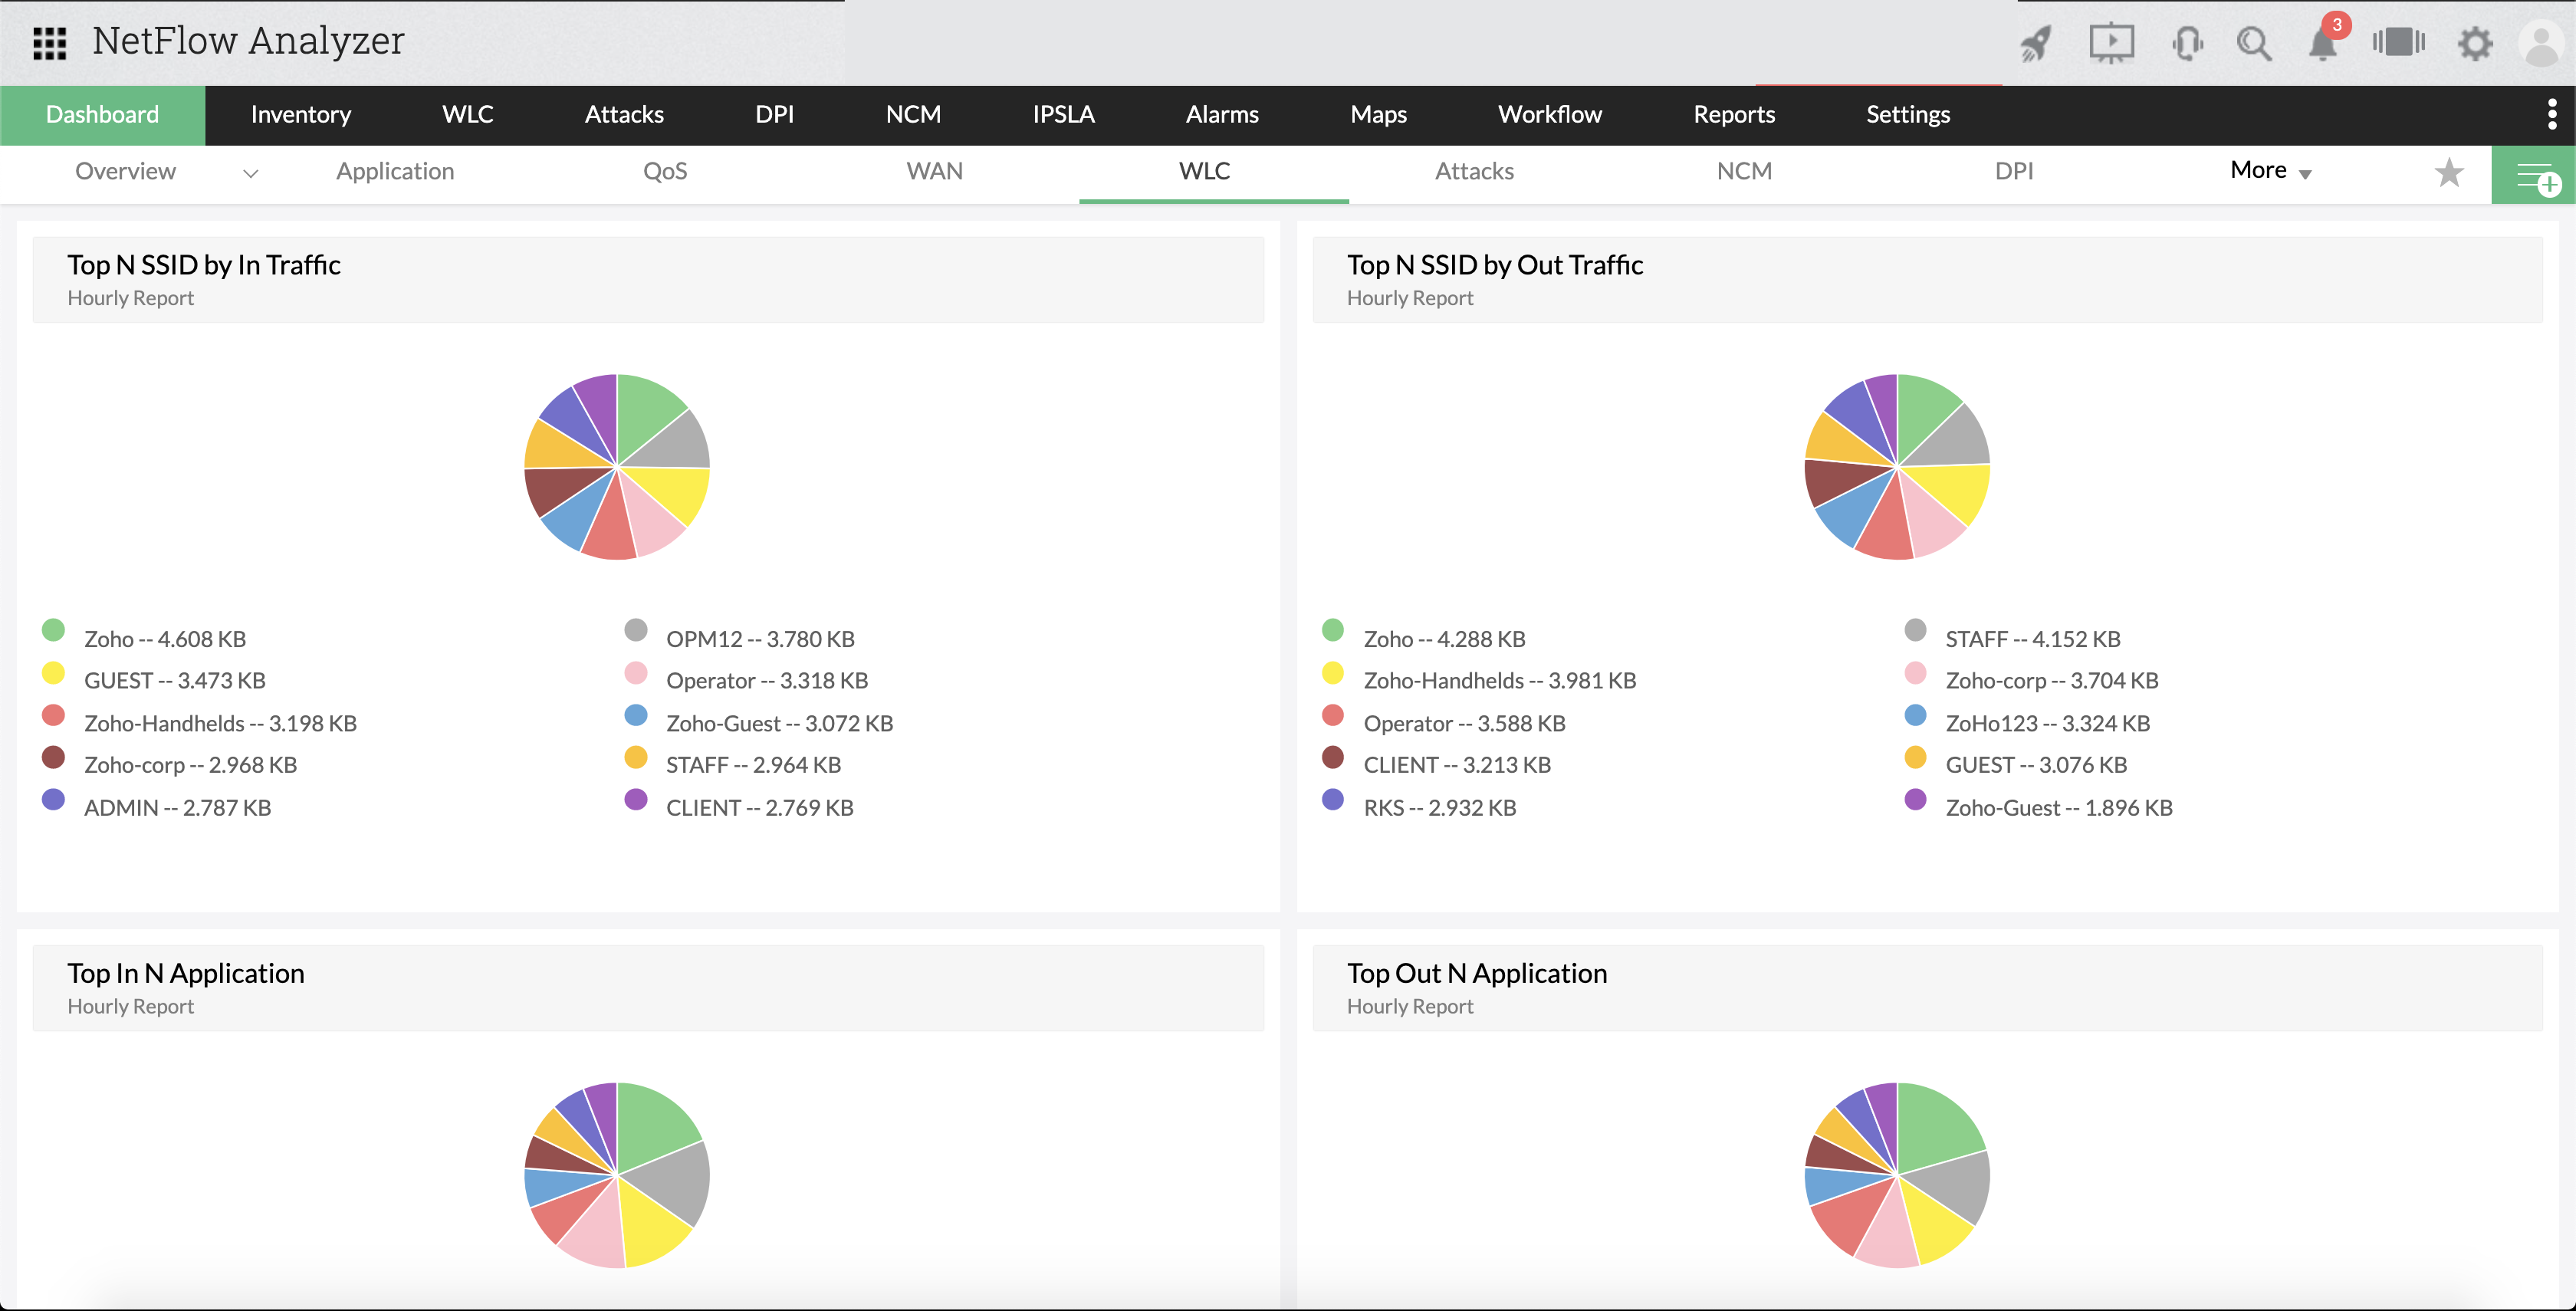This screenshot has width=2576, height=1311.
Task: Click the Top In N Application title
Action: 186,973
